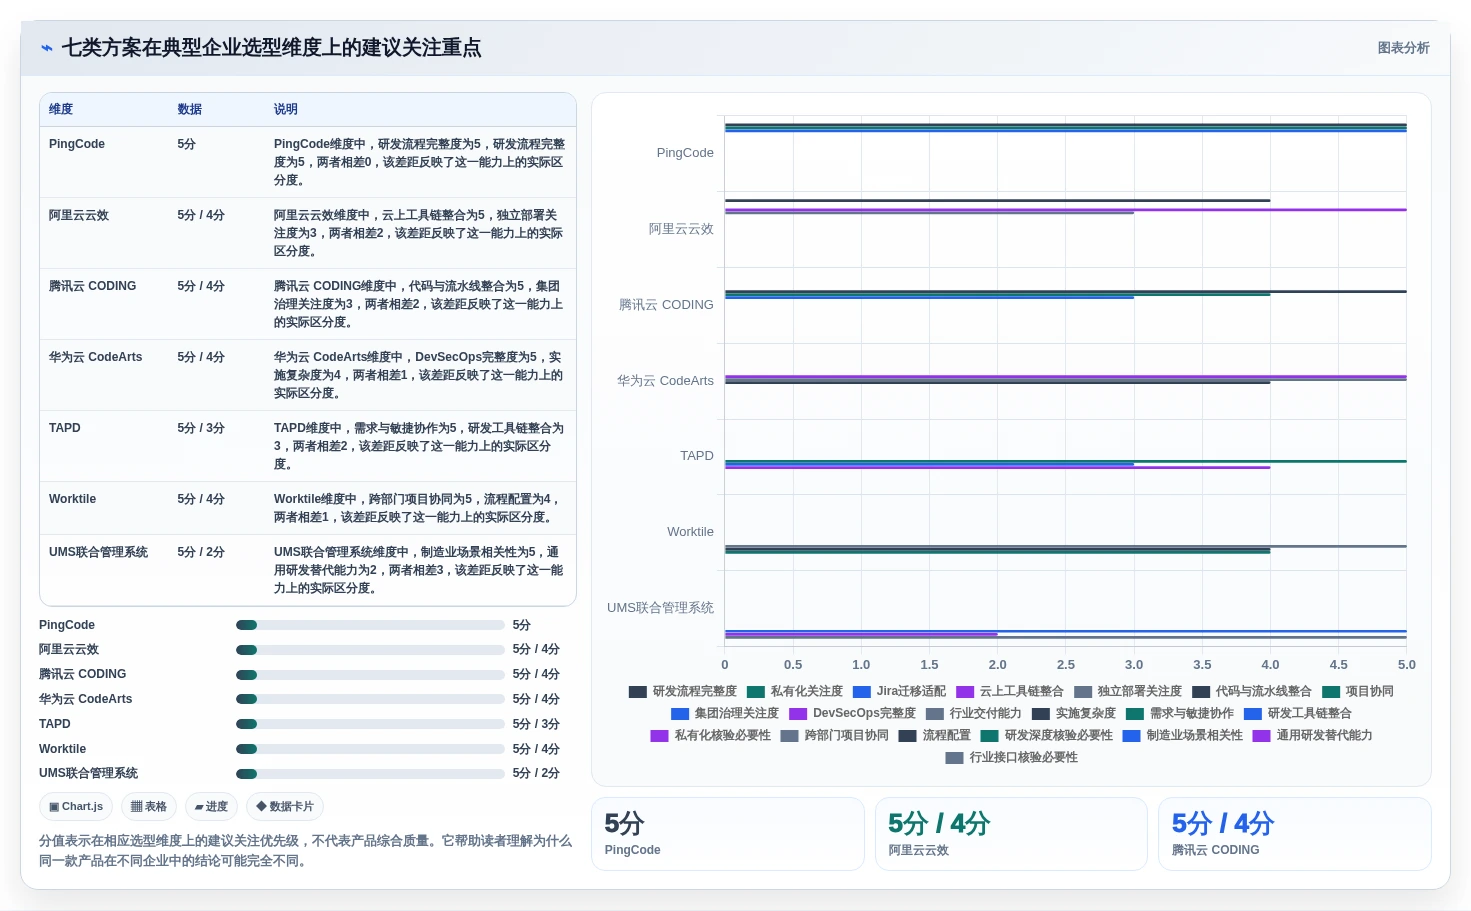Click the TAPD维度中 description text
Screen dimensions: 1471x911
pos(419,446)
